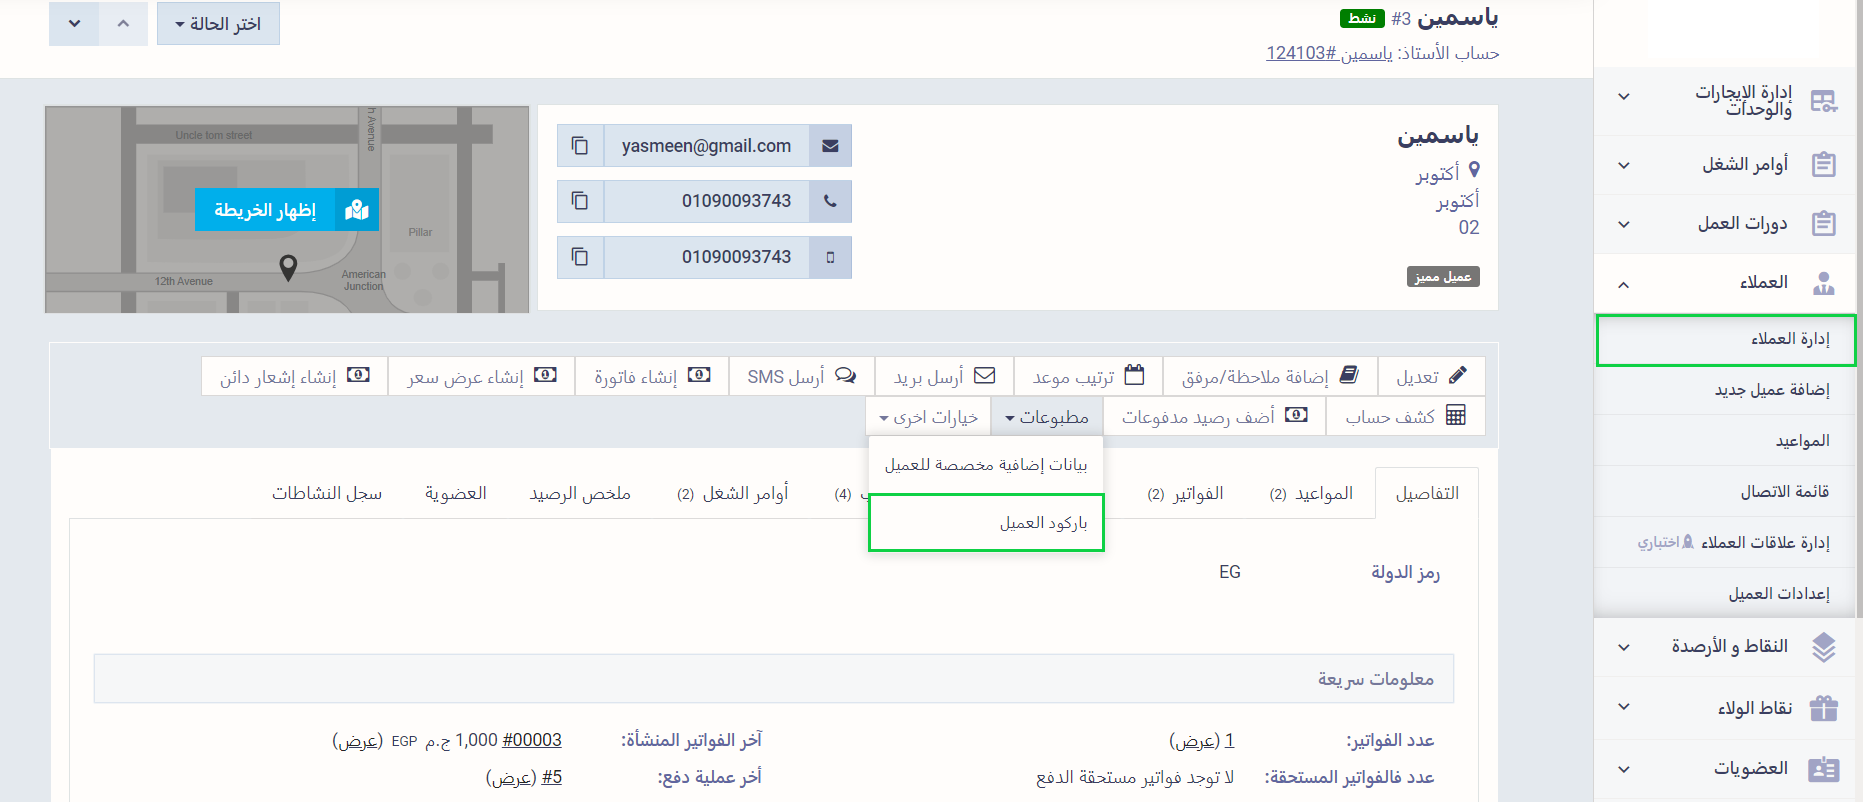Open the اختر الحالة status dropdown

pyautogui.click(x=218, y=24)
